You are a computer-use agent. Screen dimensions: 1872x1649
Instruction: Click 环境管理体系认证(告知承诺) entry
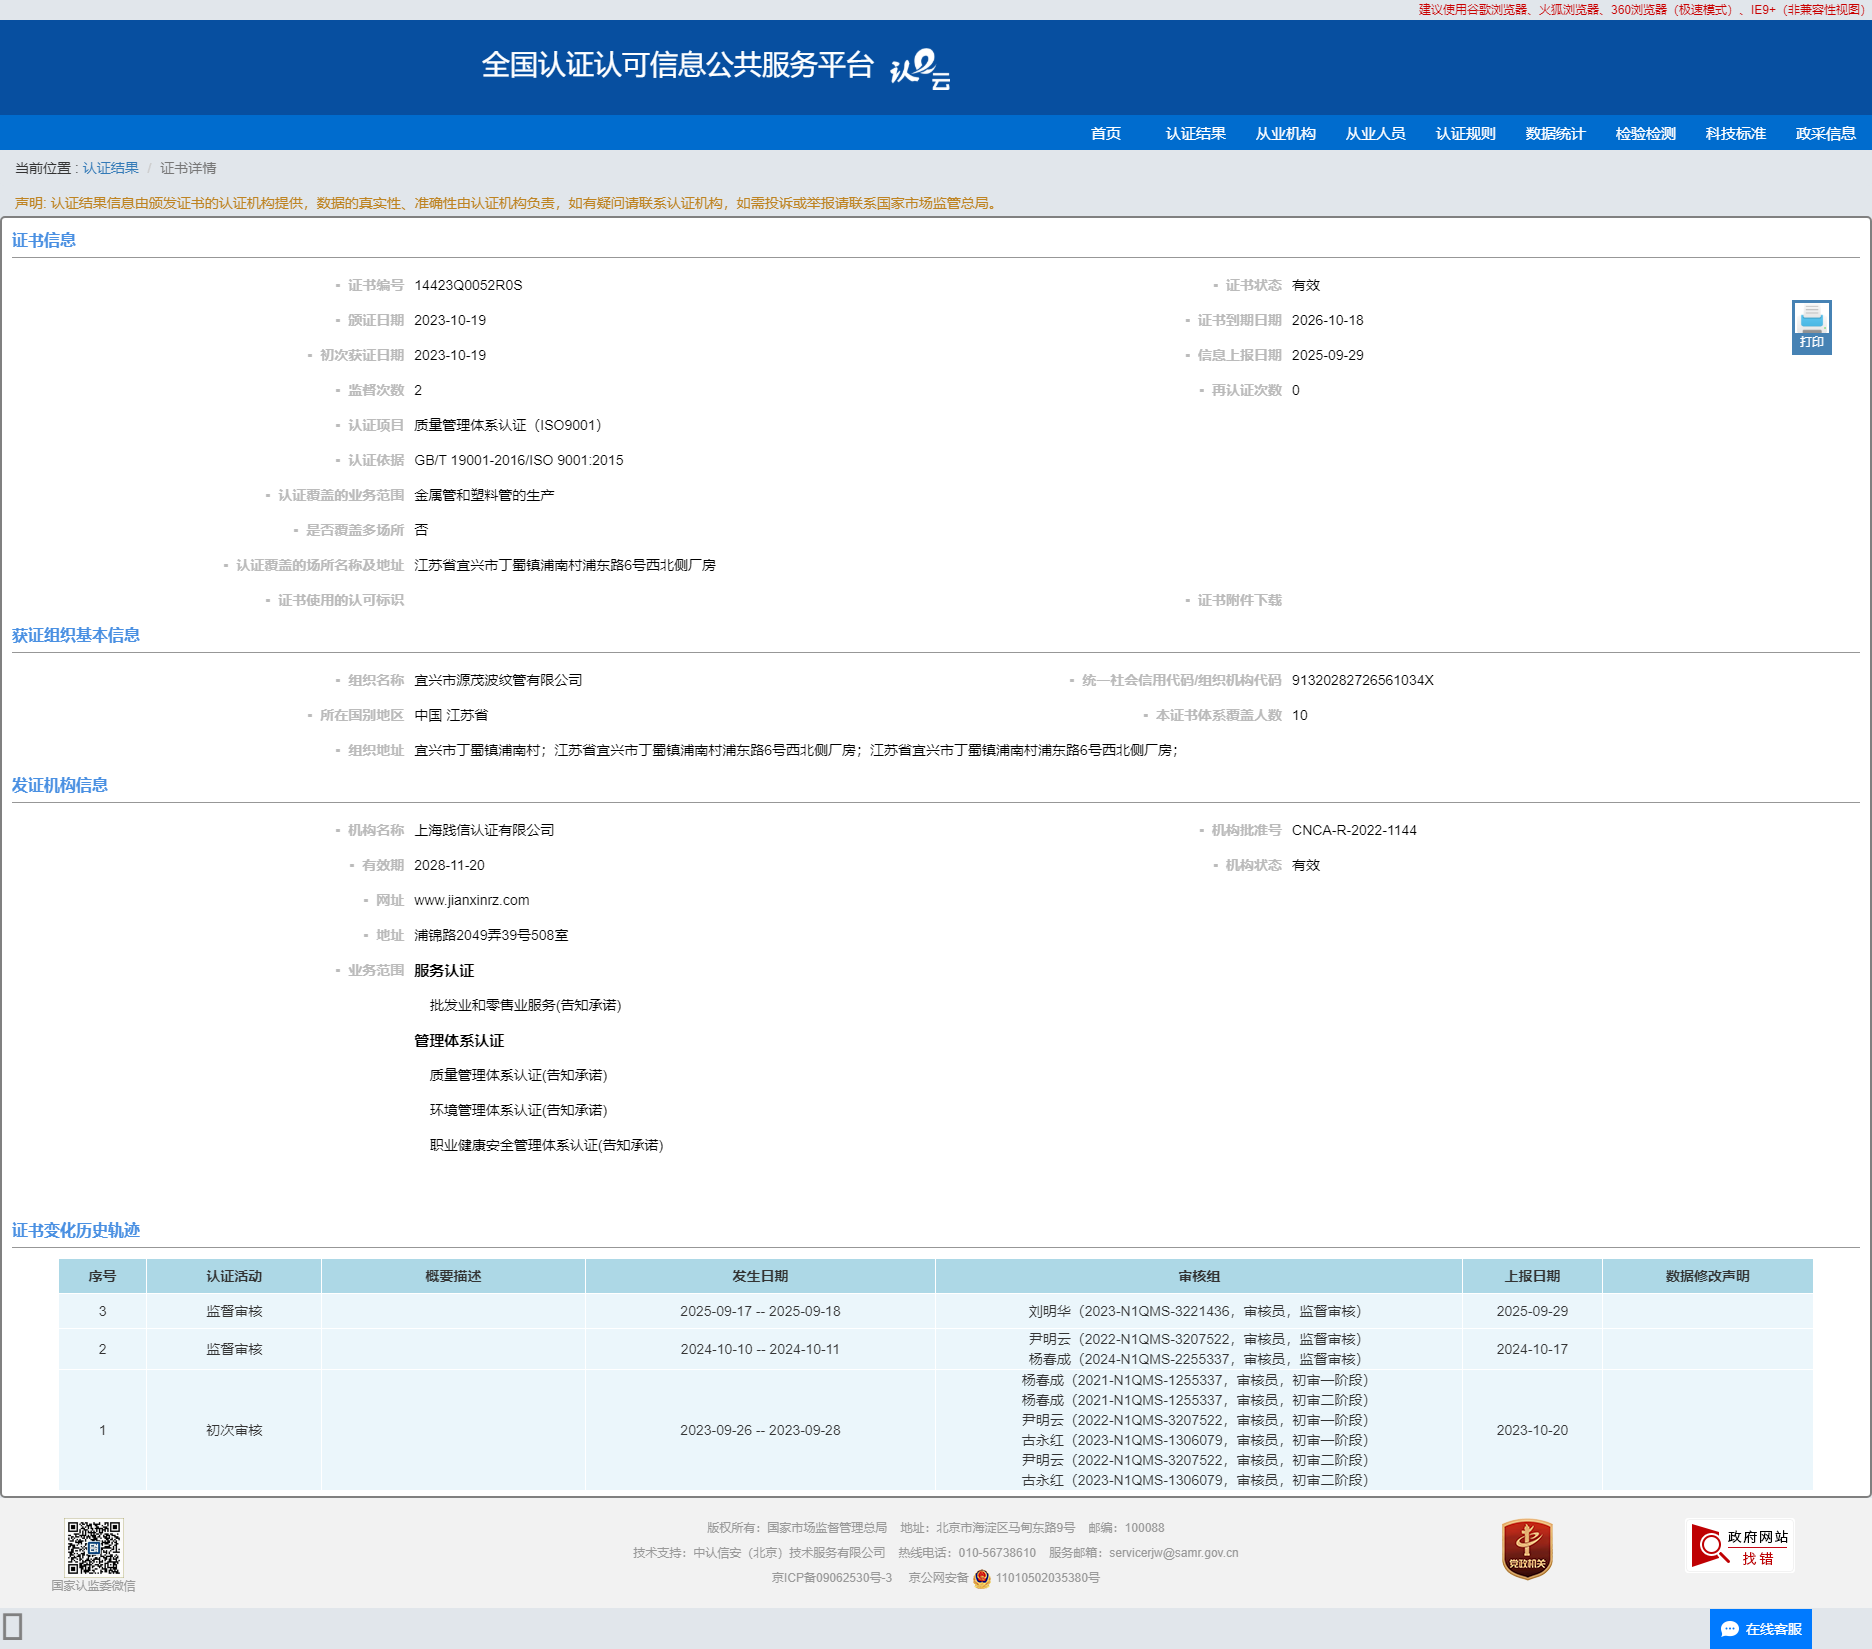click(x=518, y=1110)
